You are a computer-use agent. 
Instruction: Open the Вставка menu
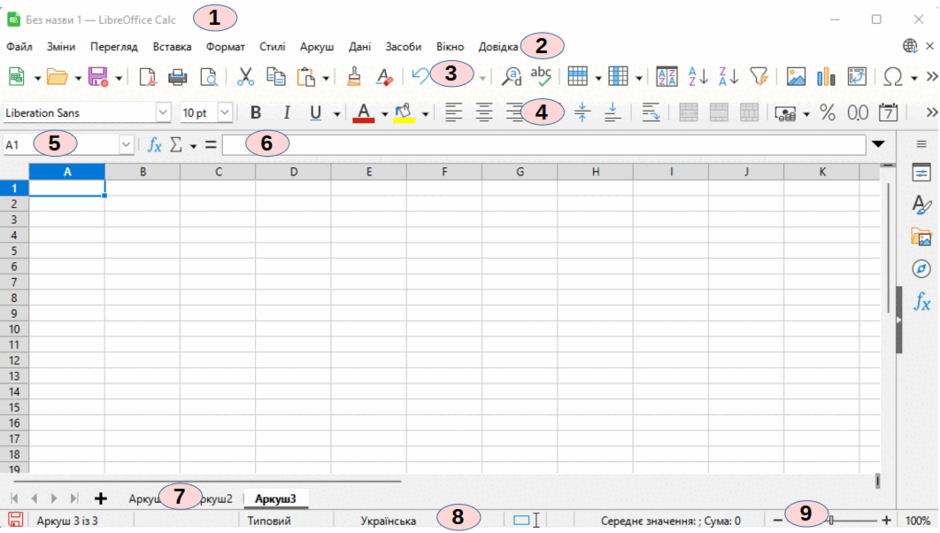pos(172,47)
